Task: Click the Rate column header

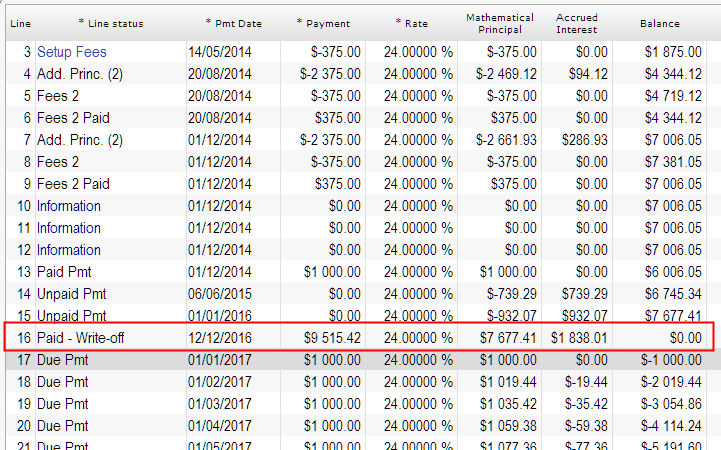Action: 411,23
